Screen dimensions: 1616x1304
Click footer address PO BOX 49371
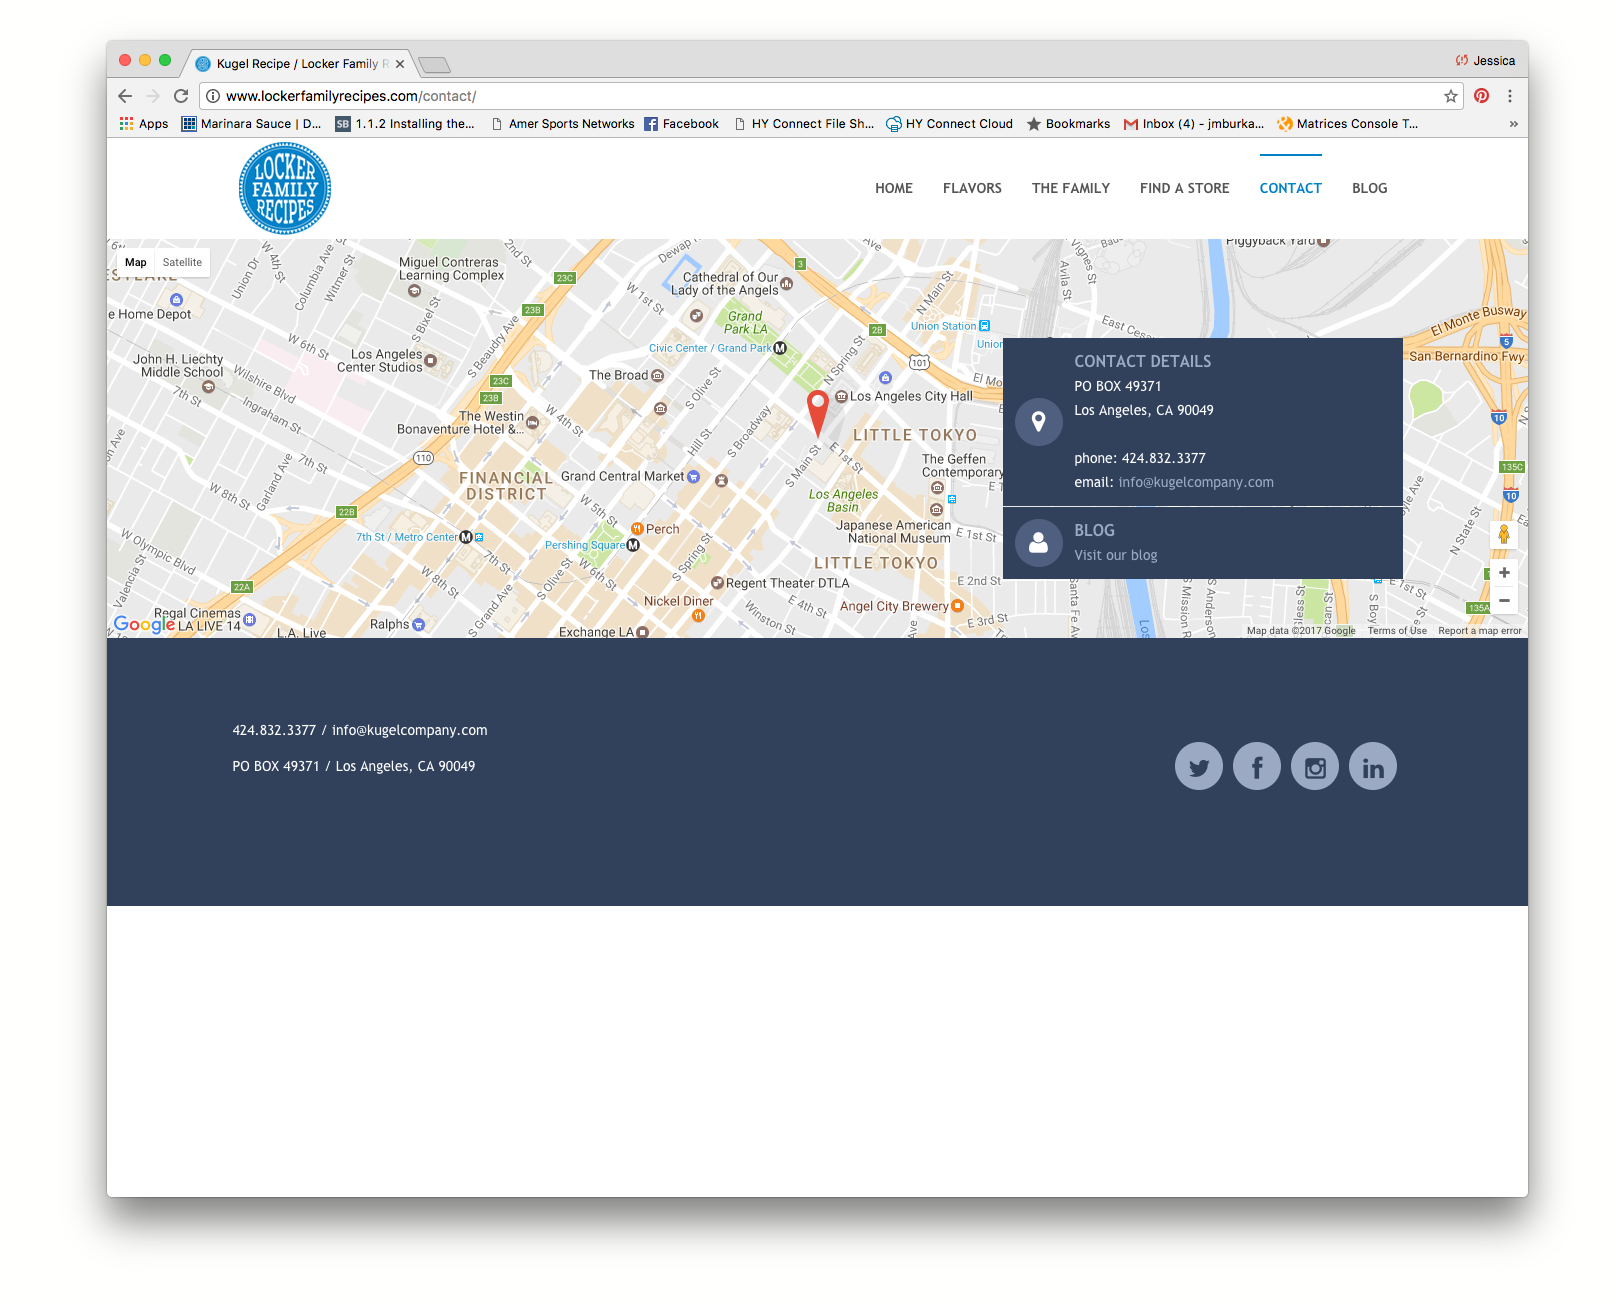coord(276,766)
